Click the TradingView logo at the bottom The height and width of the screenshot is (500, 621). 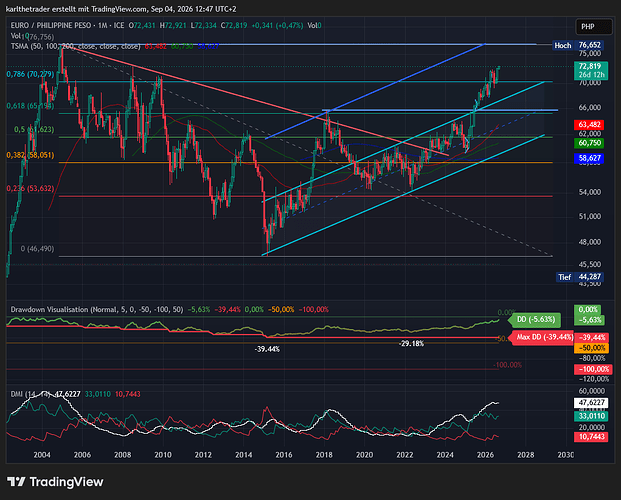coord(55,482)
